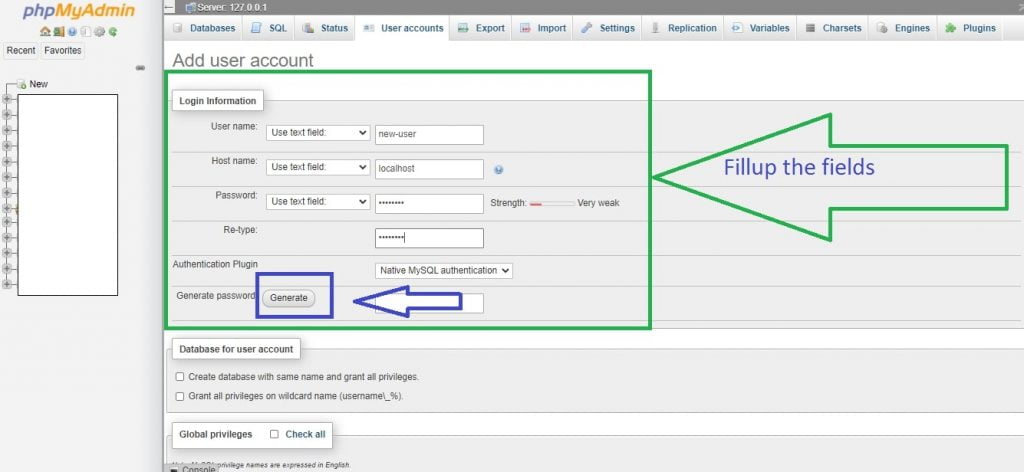Tick the Global privileges 'Check all' box
The width and height of the screenshot is (1024, 472).
pyautogui.click(x=274, y=434)
